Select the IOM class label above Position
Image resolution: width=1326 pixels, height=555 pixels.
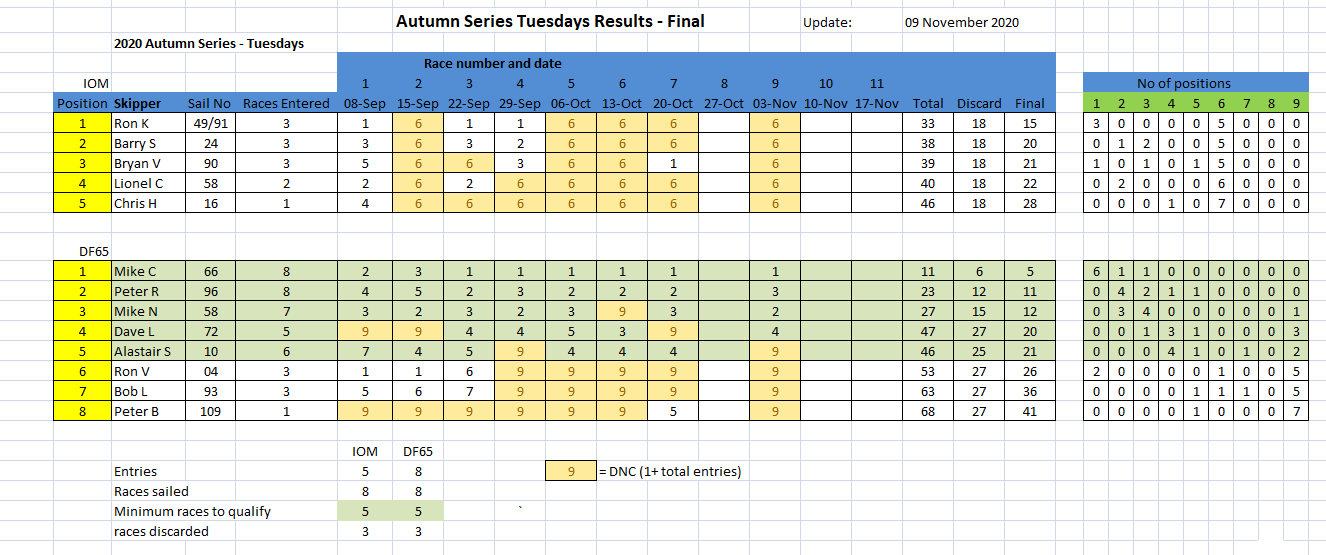[96, 83]
